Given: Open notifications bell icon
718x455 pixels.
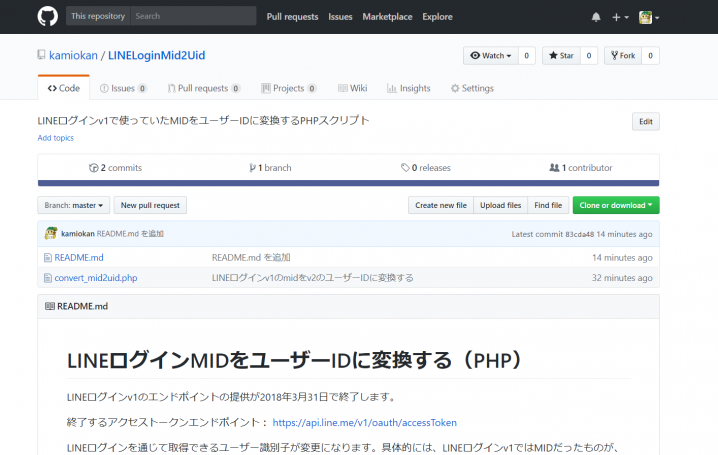Looking at the screenshot, I should (x=596, y=17).
